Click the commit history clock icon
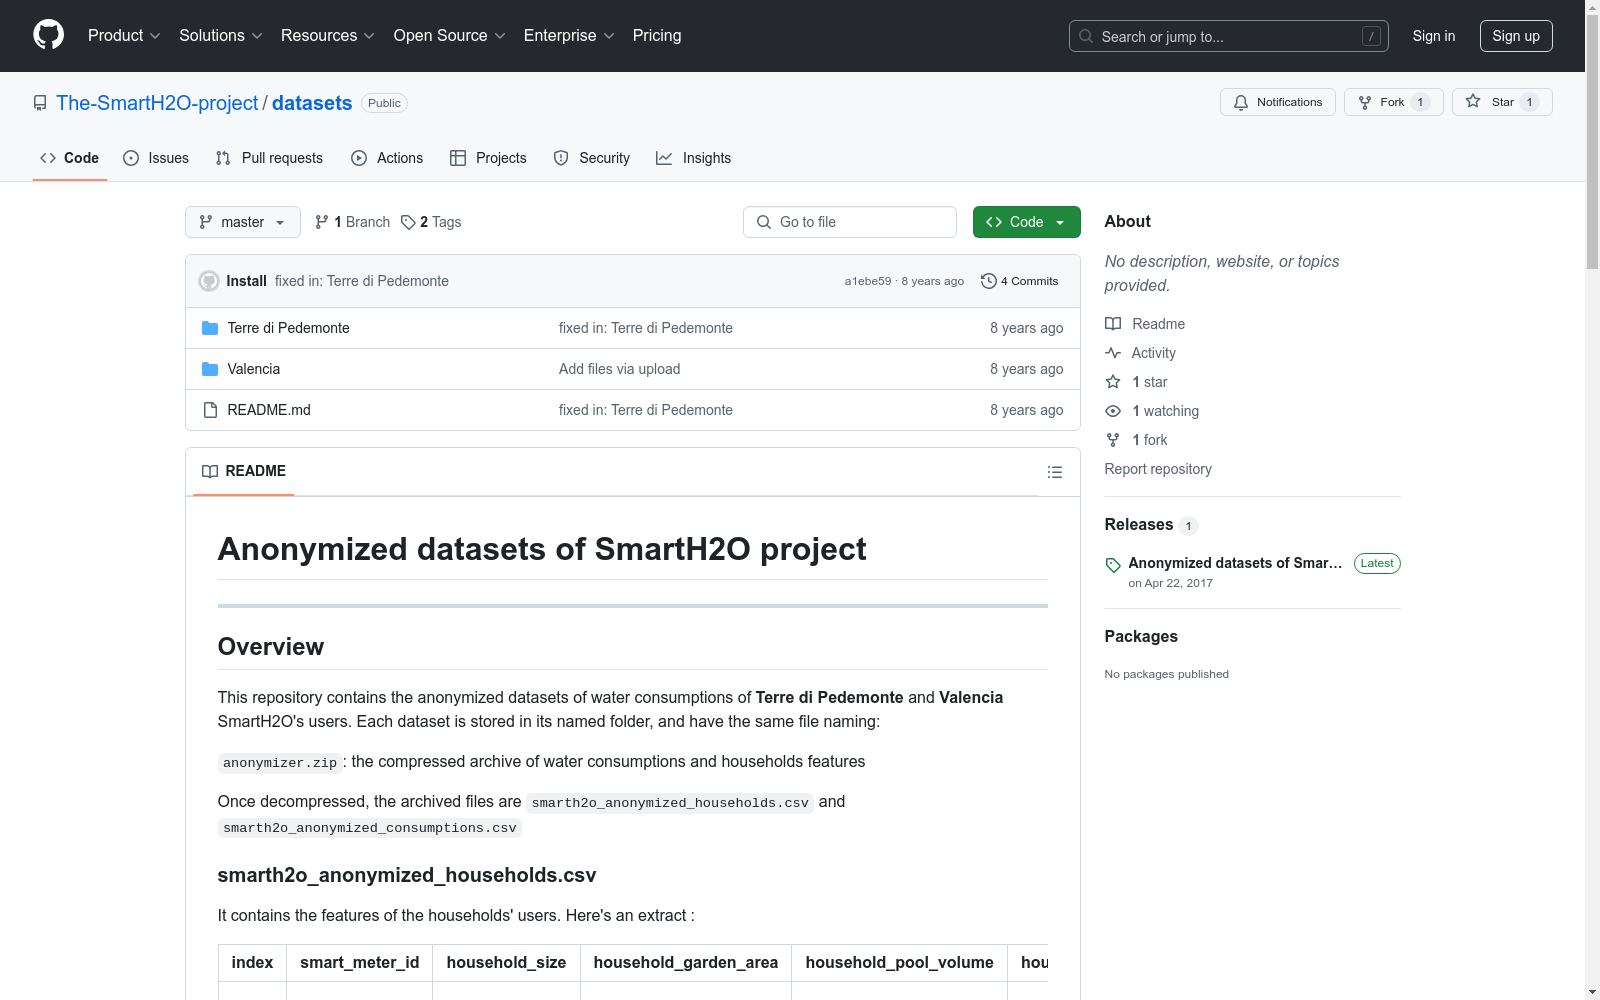1600x1000 pixels. [x=989, y=281]
